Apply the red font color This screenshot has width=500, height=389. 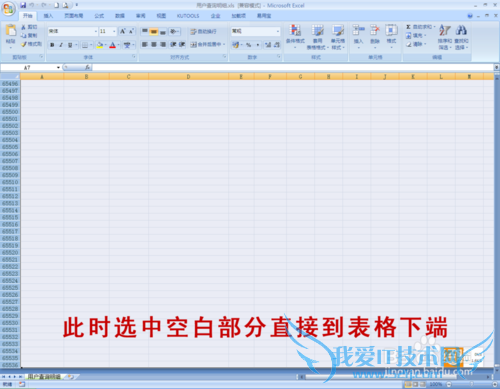pyautogui.click(x=113, y=45)
